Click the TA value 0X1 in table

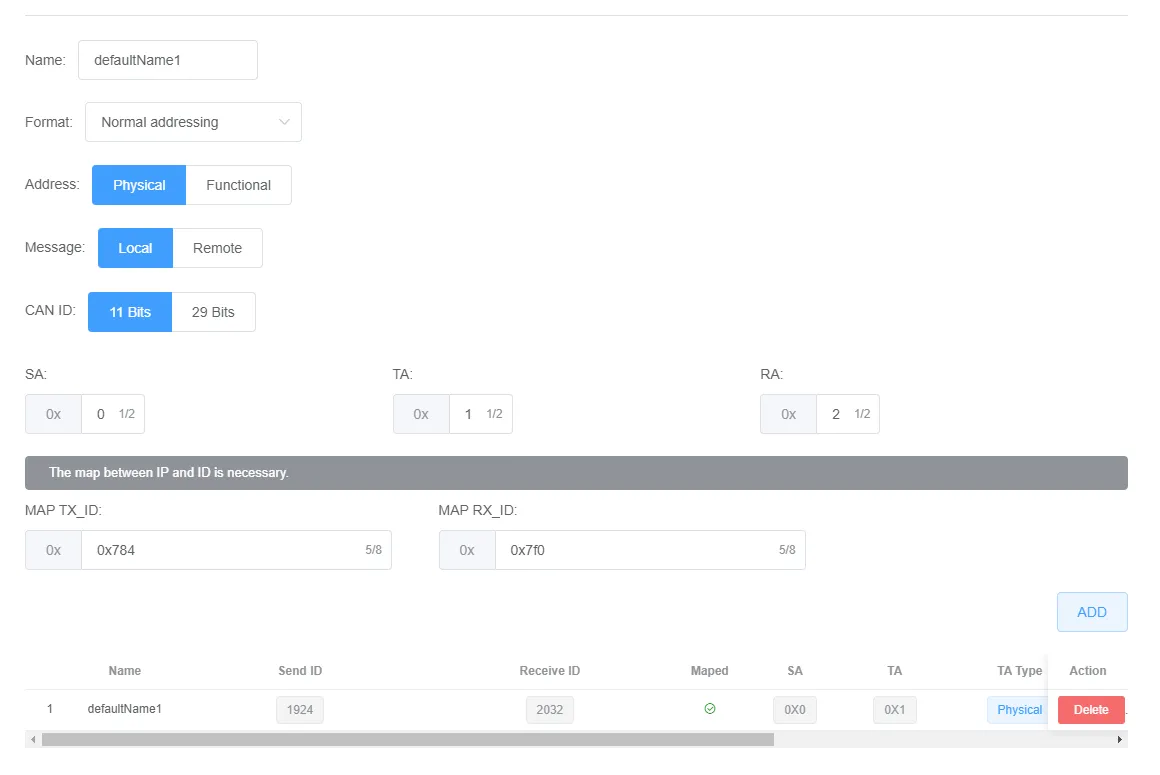click(x=894, y=710)
